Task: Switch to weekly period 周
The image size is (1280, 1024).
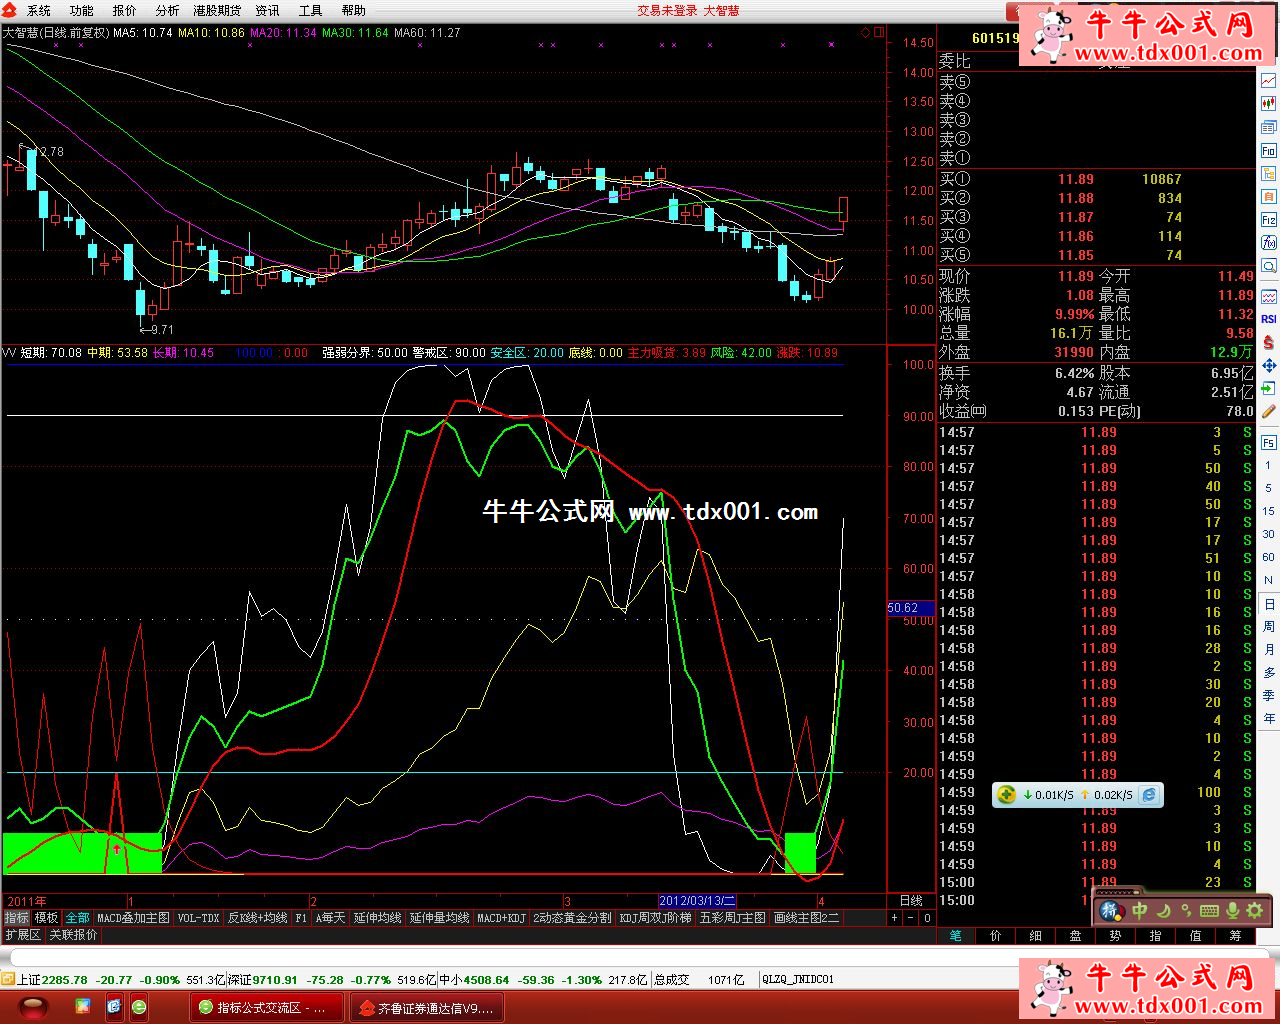Action: click(1268, 626)
